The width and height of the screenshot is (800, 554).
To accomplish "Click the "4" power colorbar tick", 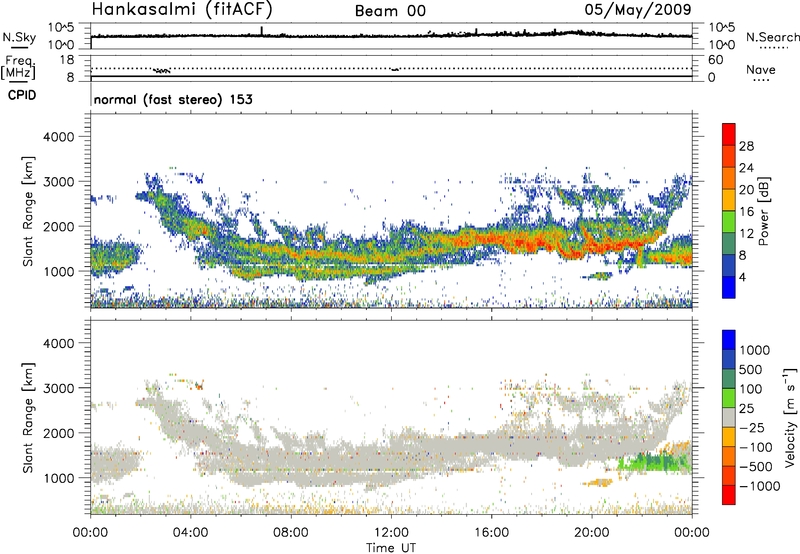I will click(x=742, y=278).
